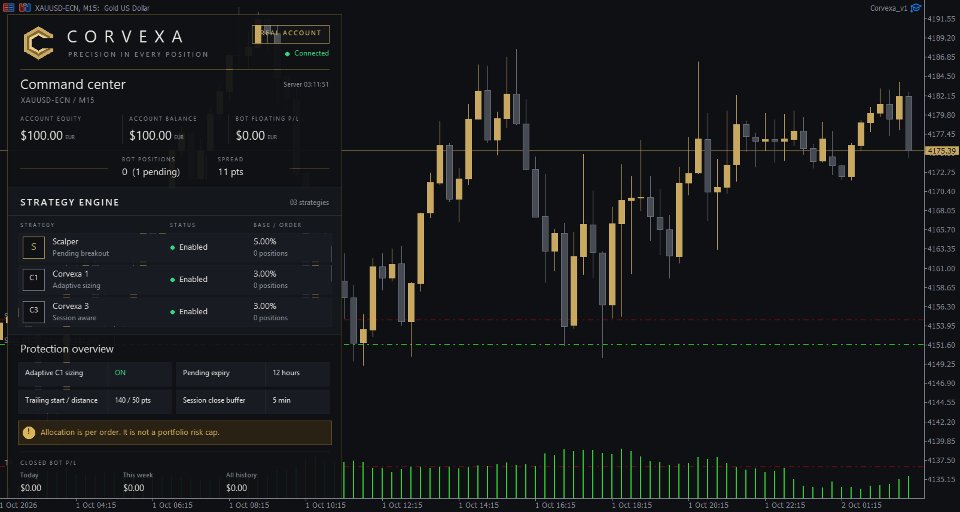Image resolution: width=960 pixels, height=512 pixels.
Task: Click the gold Corvexa hexagon logo
Action: [x=38, y=43]
